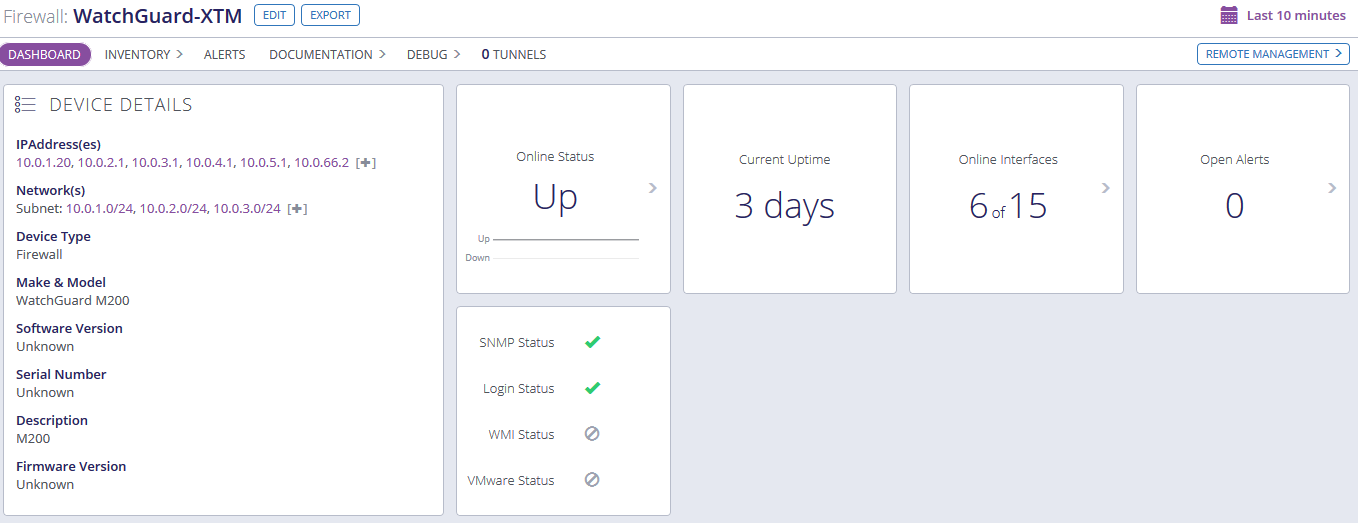Open the Debug menu
This screenshot has height=523, width=1358.
click(x=433, y=55)
